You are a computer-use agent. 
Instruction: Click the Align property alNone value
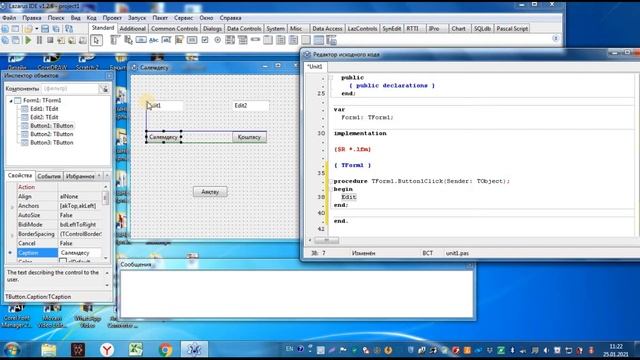coord(80,197)
